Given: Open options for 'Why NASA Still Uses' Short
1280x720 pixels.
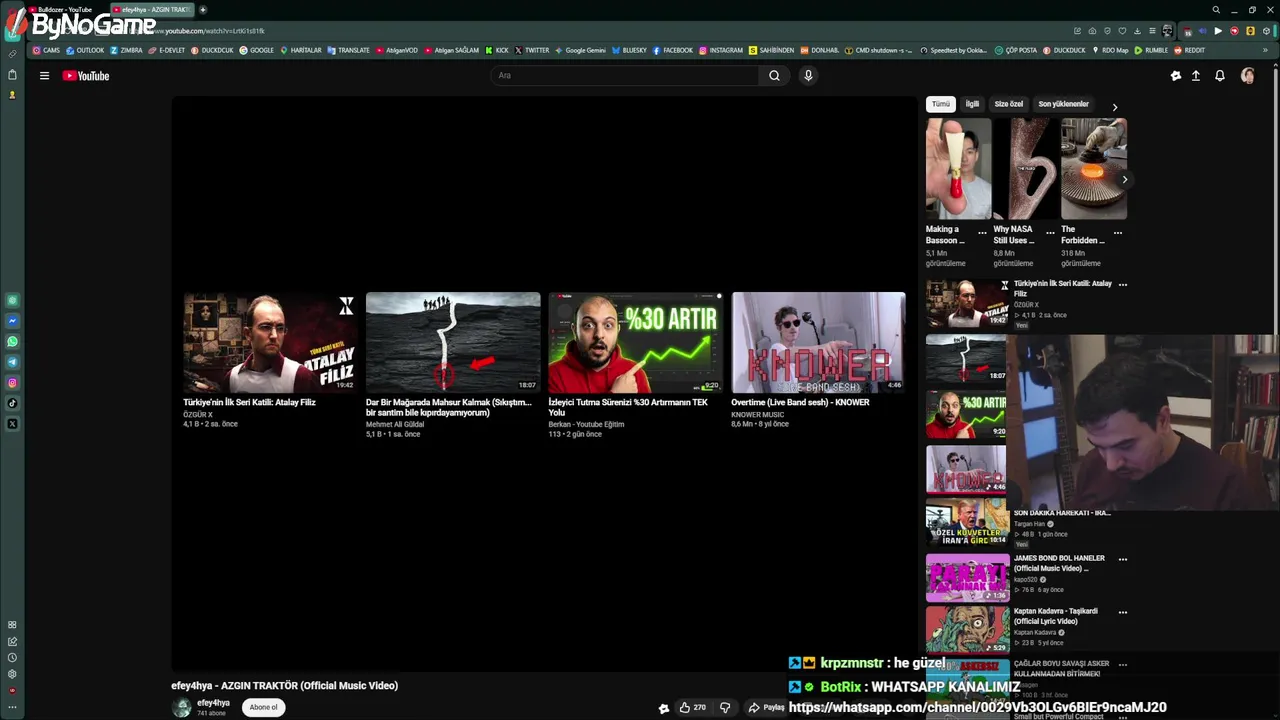Looking at the screenshot, I should (1050, 233).
